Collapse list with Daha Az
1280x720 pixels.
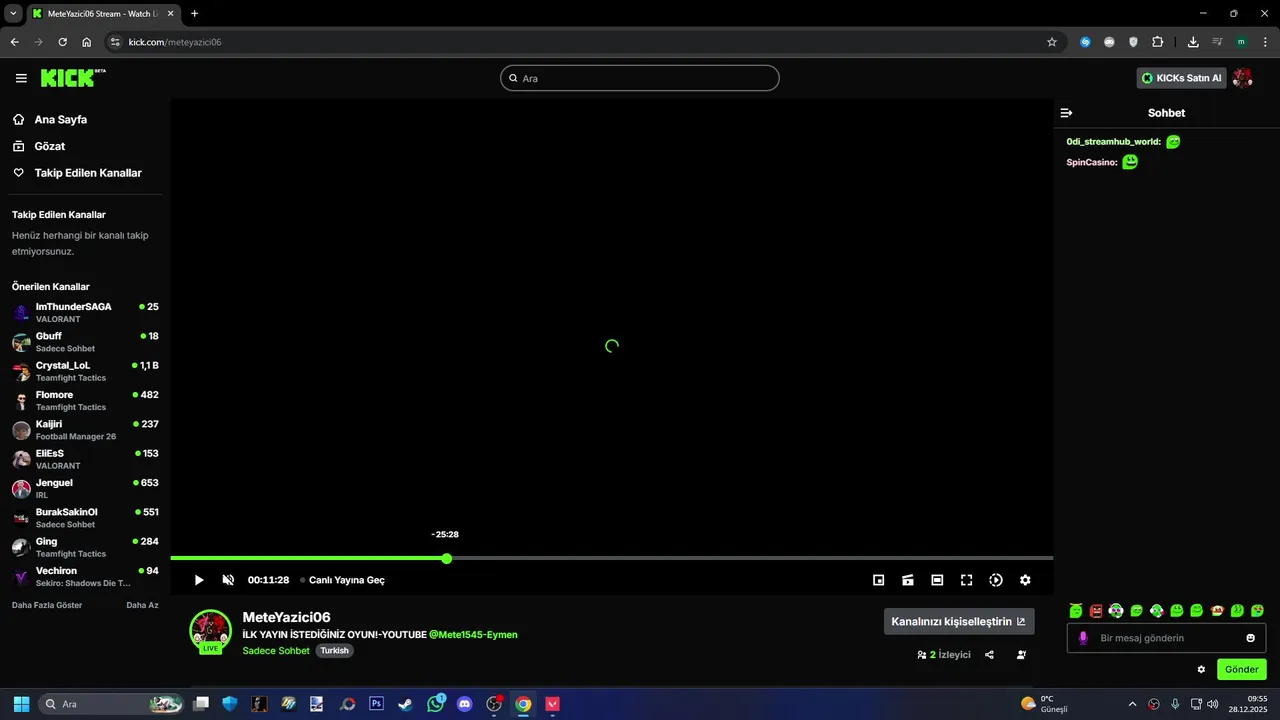[142, 605]
